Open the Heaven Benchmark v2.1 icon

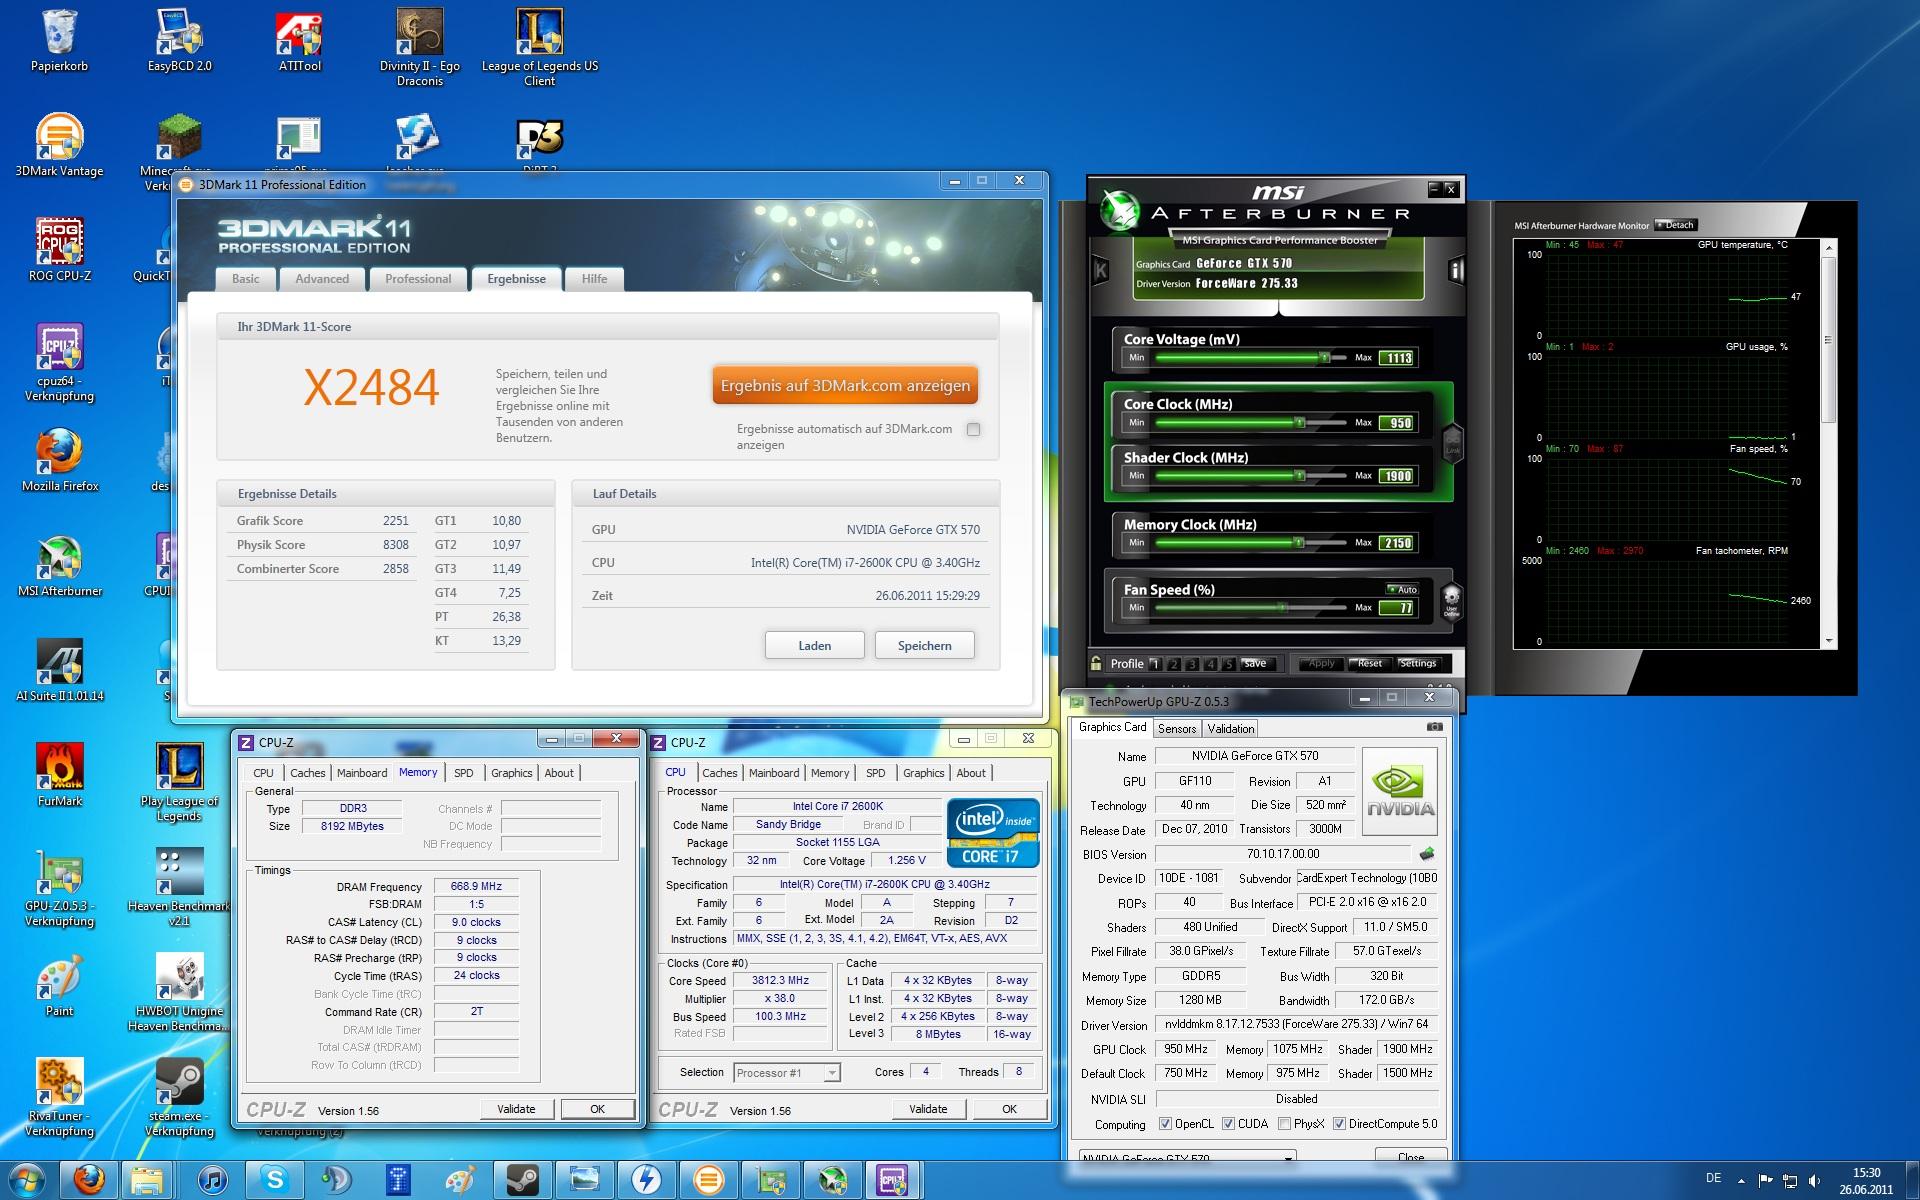pyautogui.click(x=180, y=888)
